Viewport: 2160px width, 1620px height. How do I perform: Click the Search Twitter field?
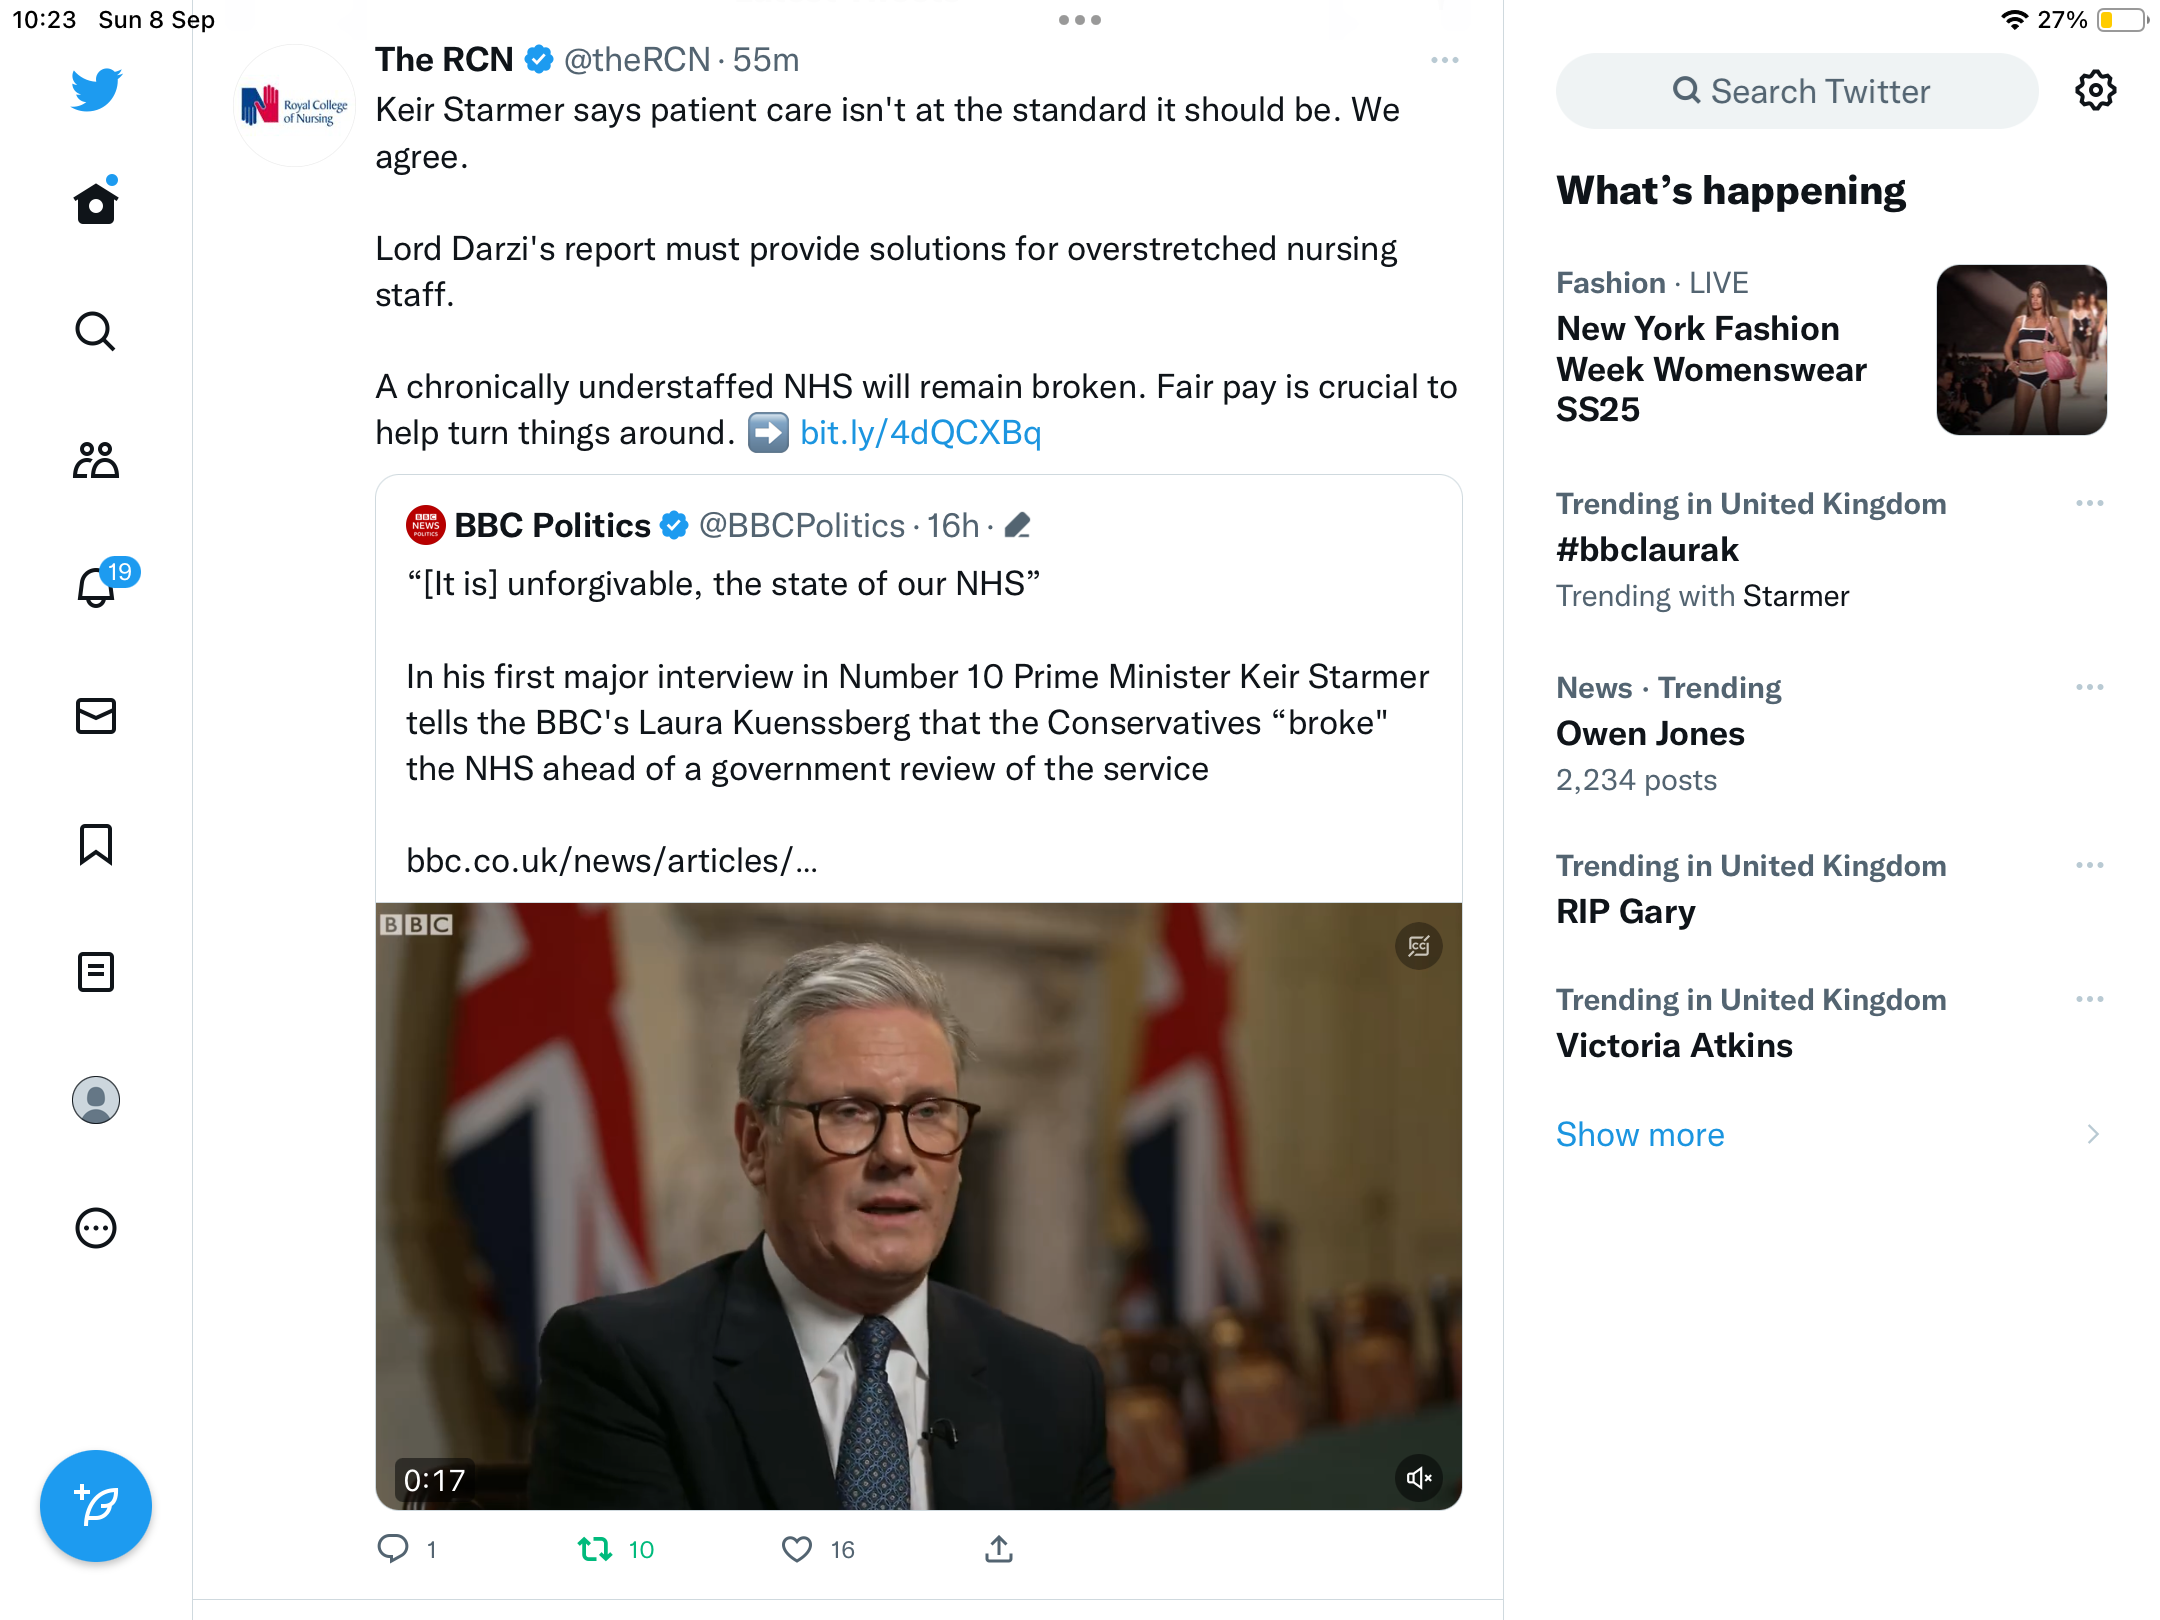[1797, 91]
